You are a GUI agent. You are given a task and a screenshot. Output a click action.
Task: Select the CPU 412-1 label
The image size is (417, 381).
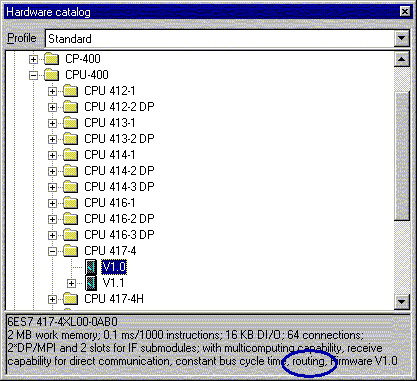tap(110, 91)
